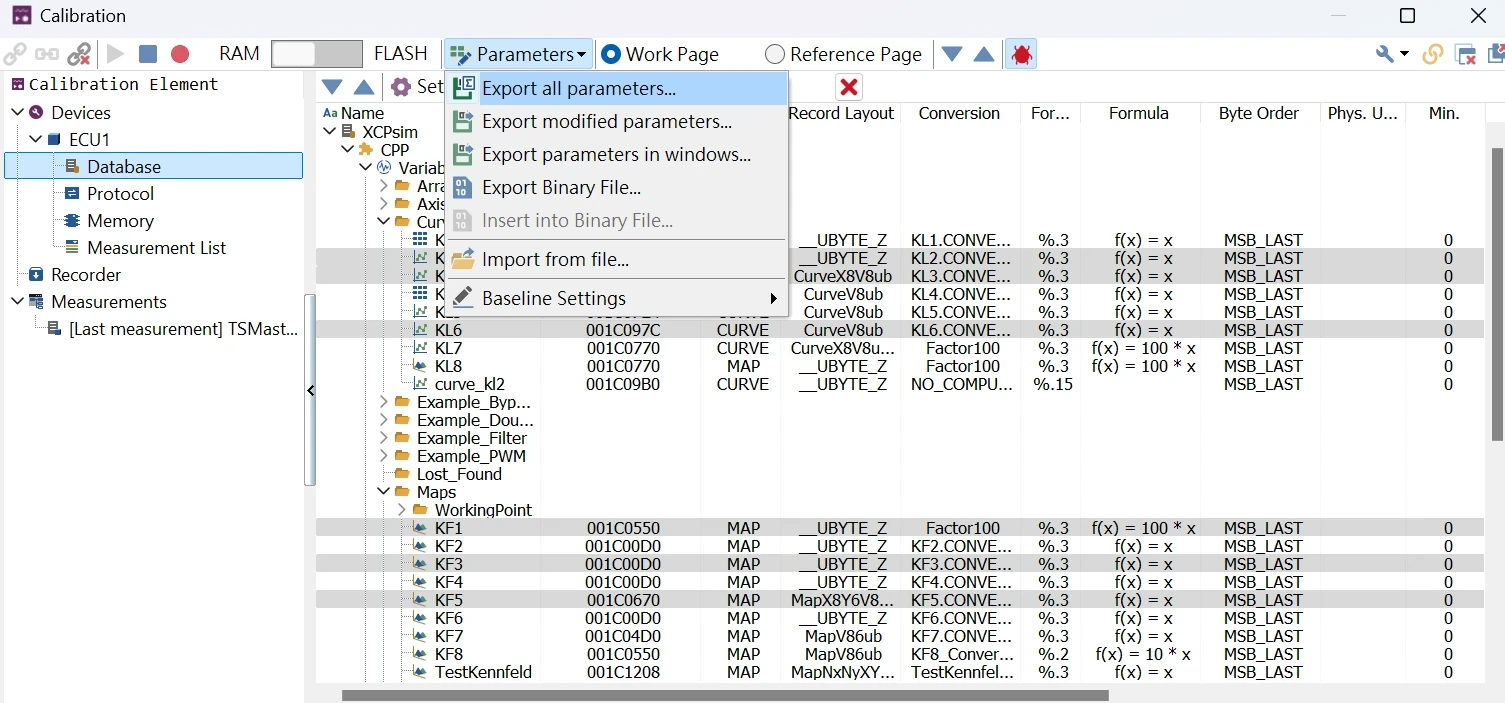The image size is (1505, 703).
Task: Click the red bug debug icon
Action: [x=1021, y=54]
